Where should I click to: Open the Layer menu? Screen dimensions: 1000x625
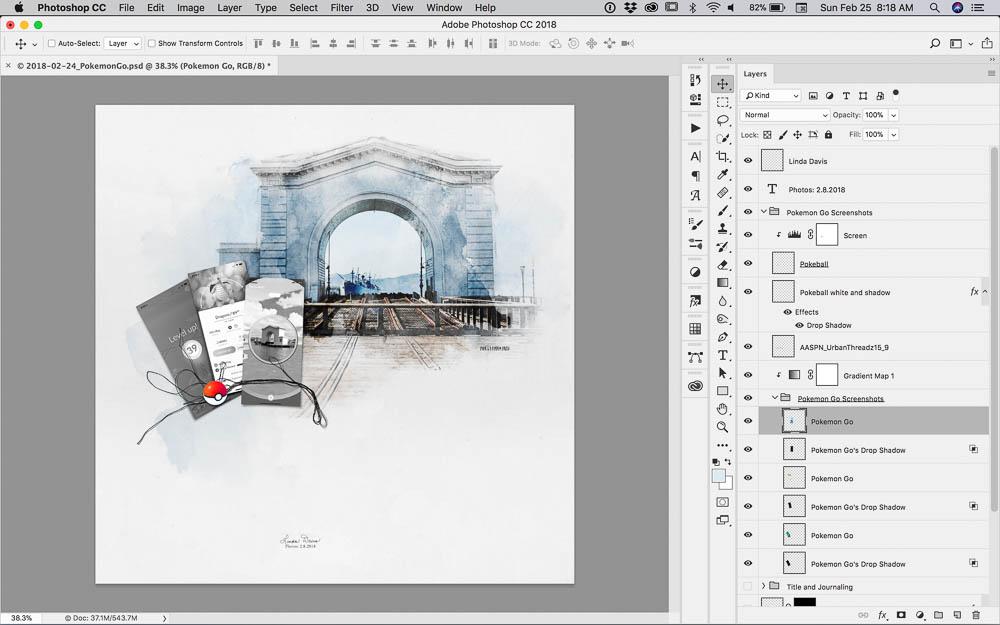click(229, 8)
